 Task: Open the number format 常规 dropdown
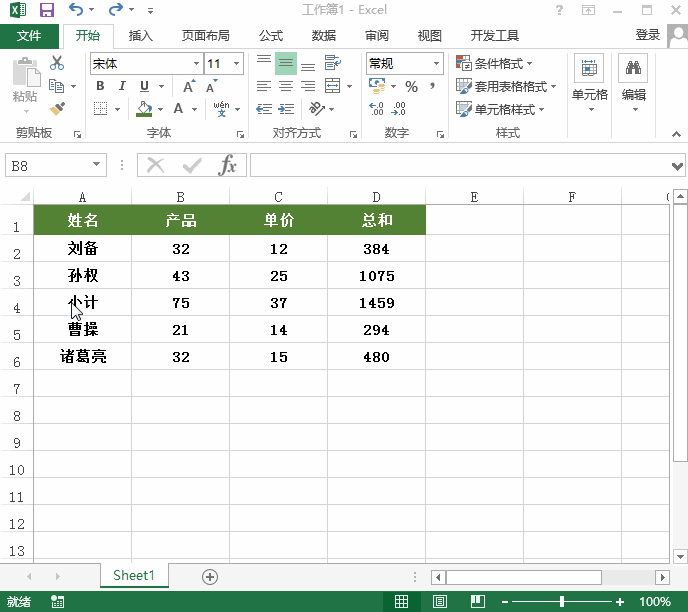coord(436,64)
